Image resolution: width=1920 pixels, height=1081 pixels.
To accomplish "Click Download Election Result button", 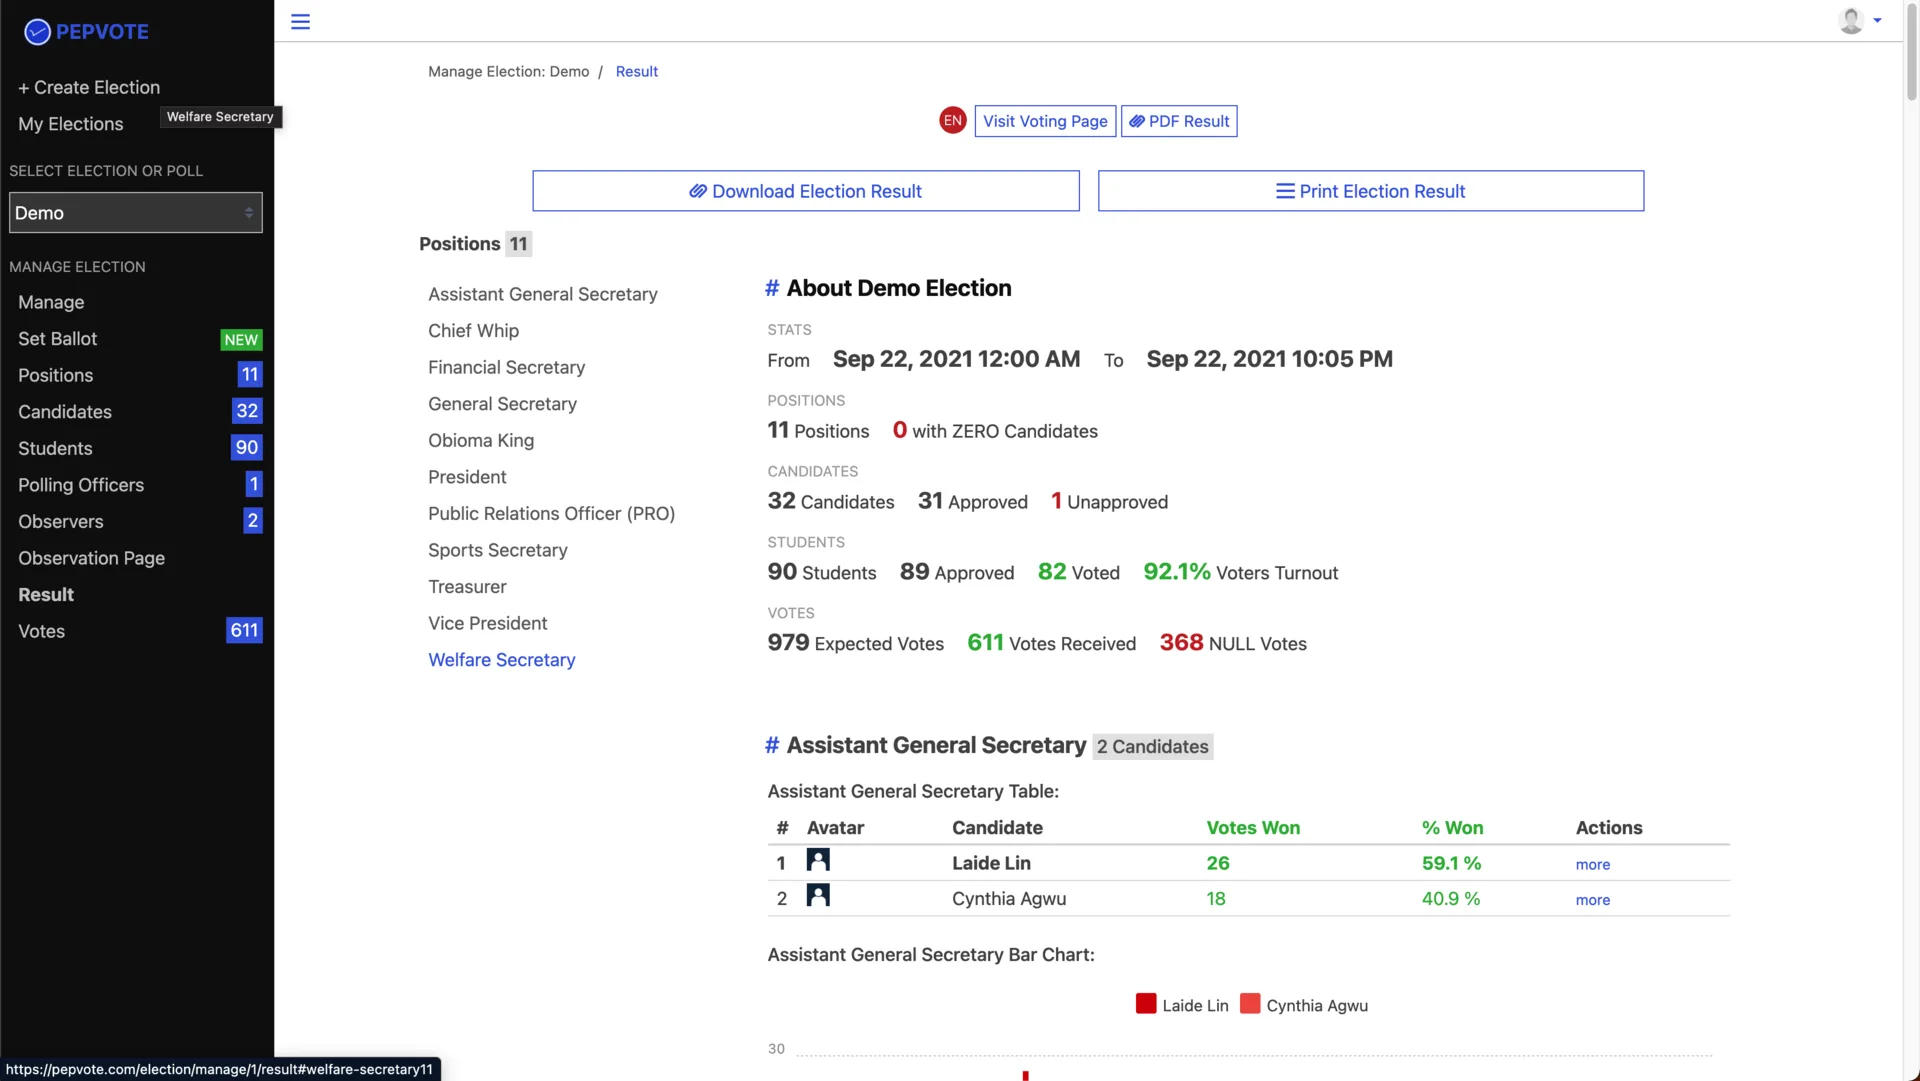I will pos(806,191).
